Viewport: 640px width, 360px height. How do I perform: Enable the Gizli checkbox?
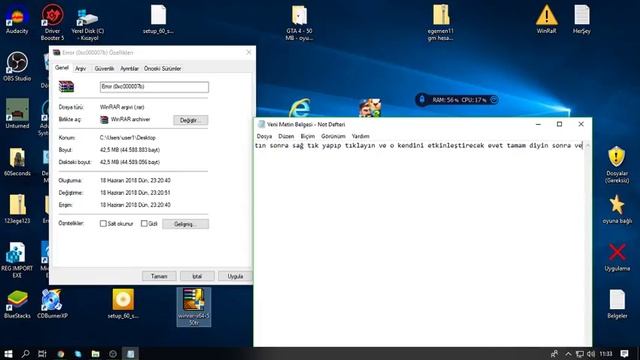[x=144, y=223]
